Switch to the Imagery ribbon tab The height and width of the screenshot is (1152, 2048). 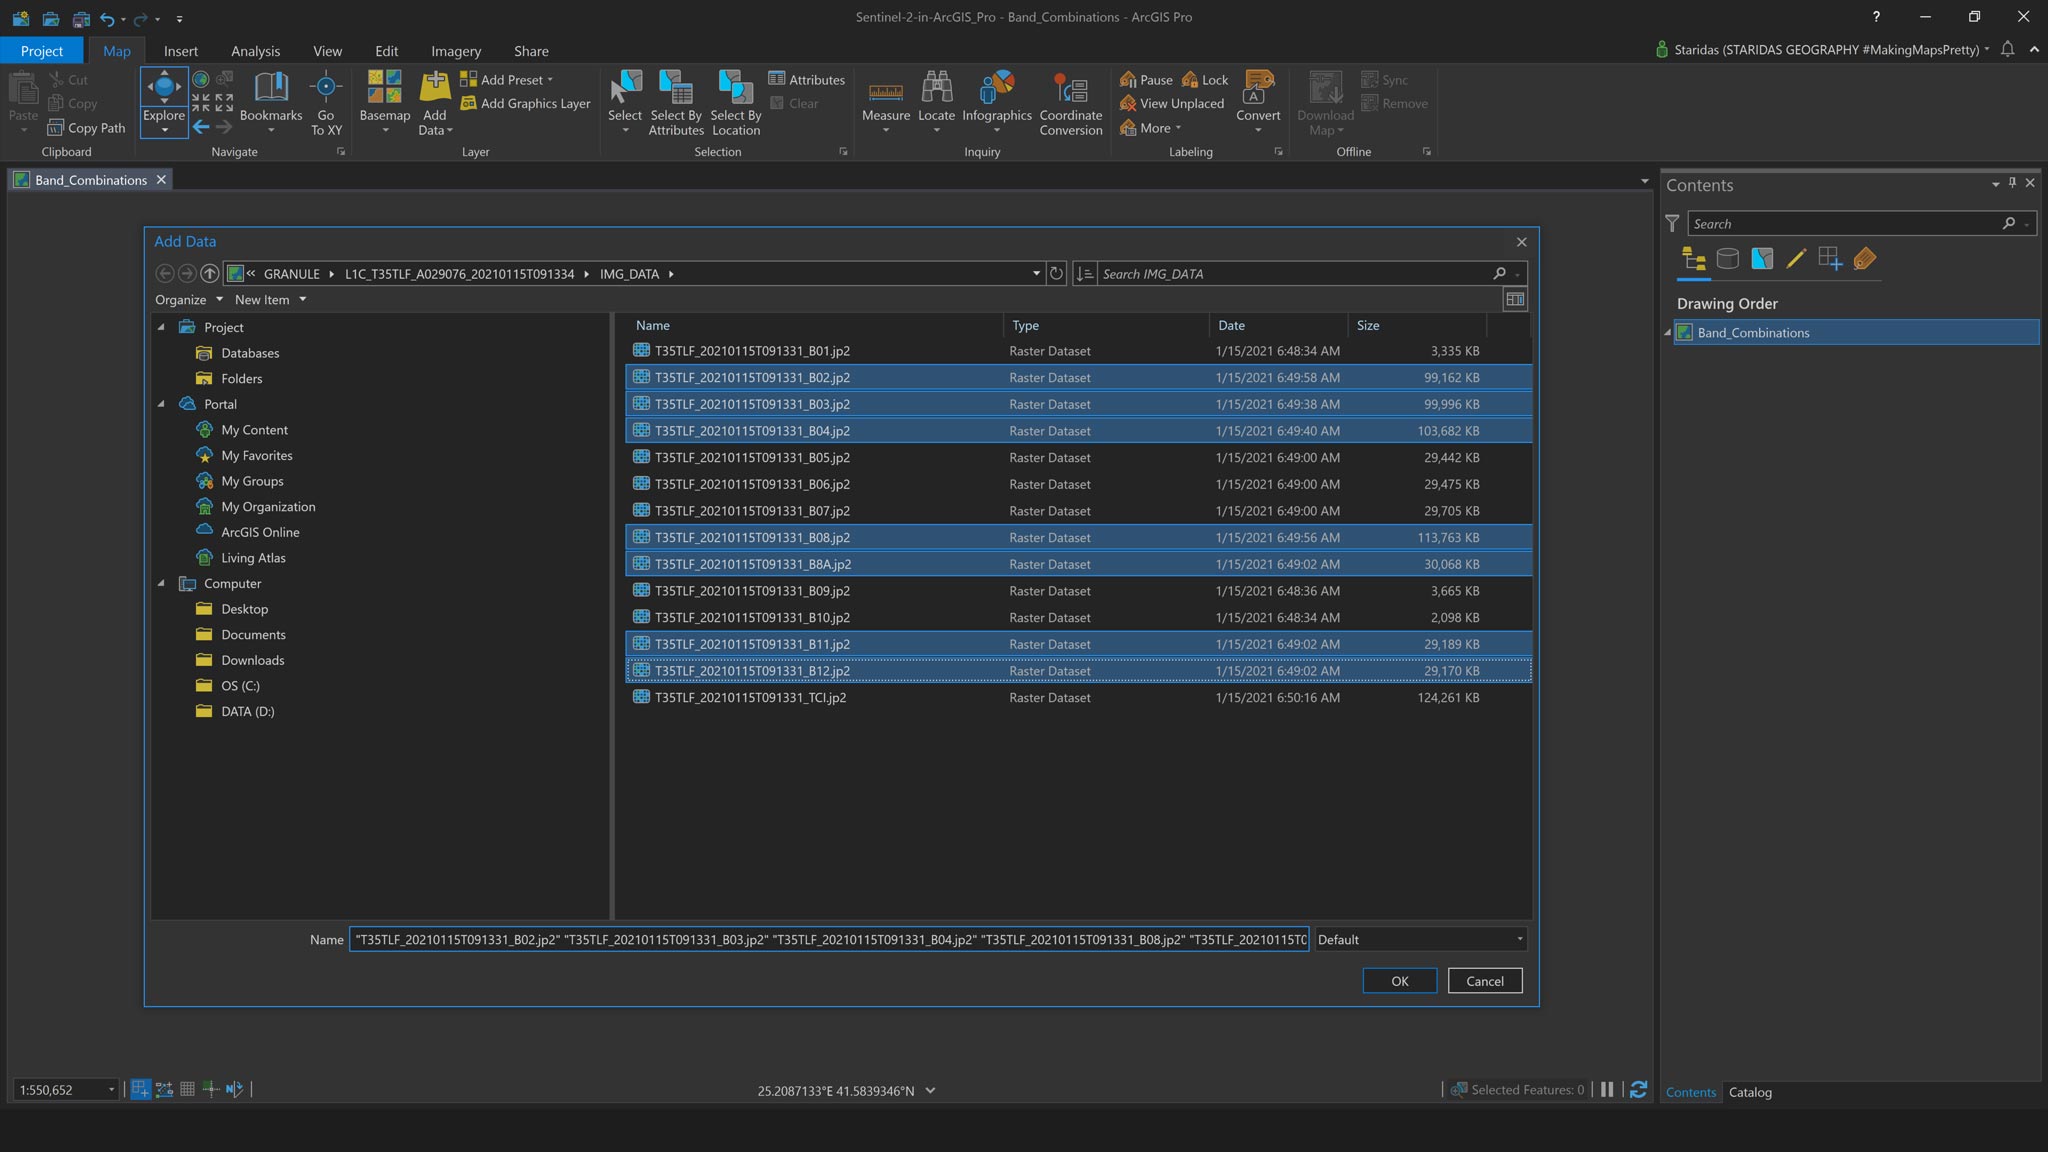click(x=456, y=51)
